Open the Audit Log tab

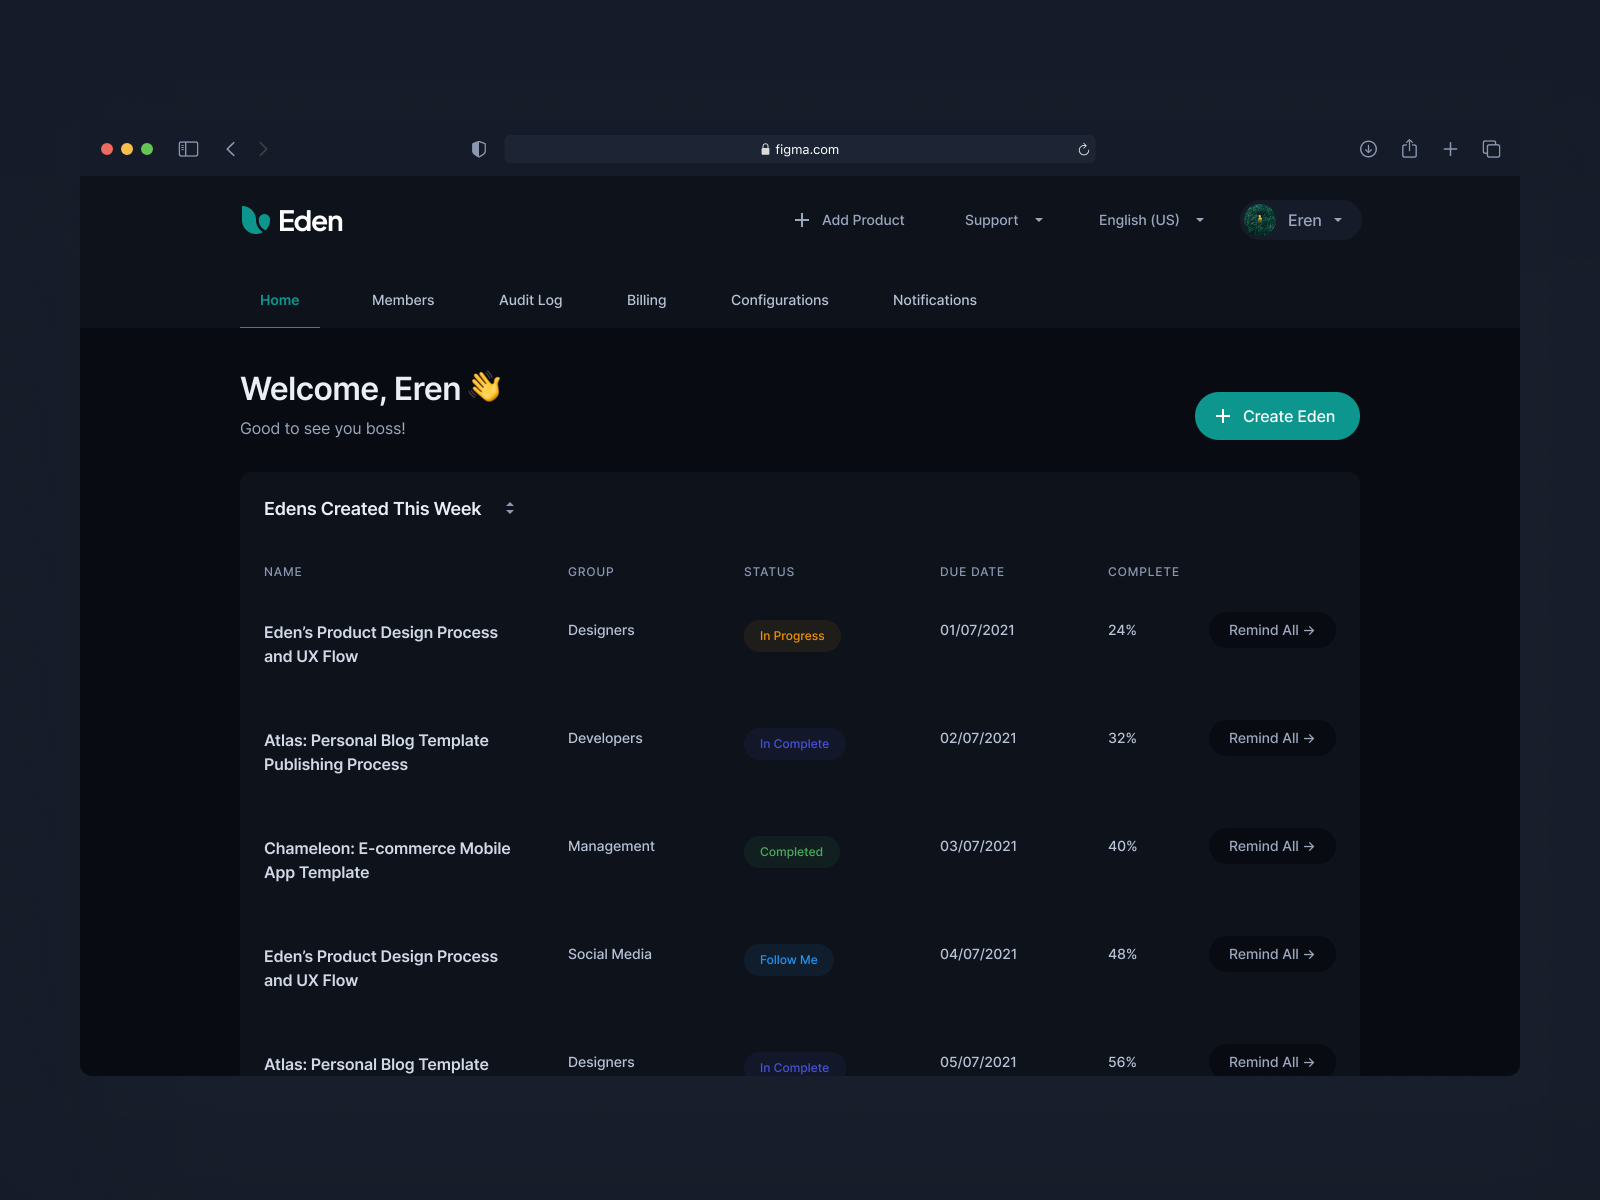pos(531,300)
